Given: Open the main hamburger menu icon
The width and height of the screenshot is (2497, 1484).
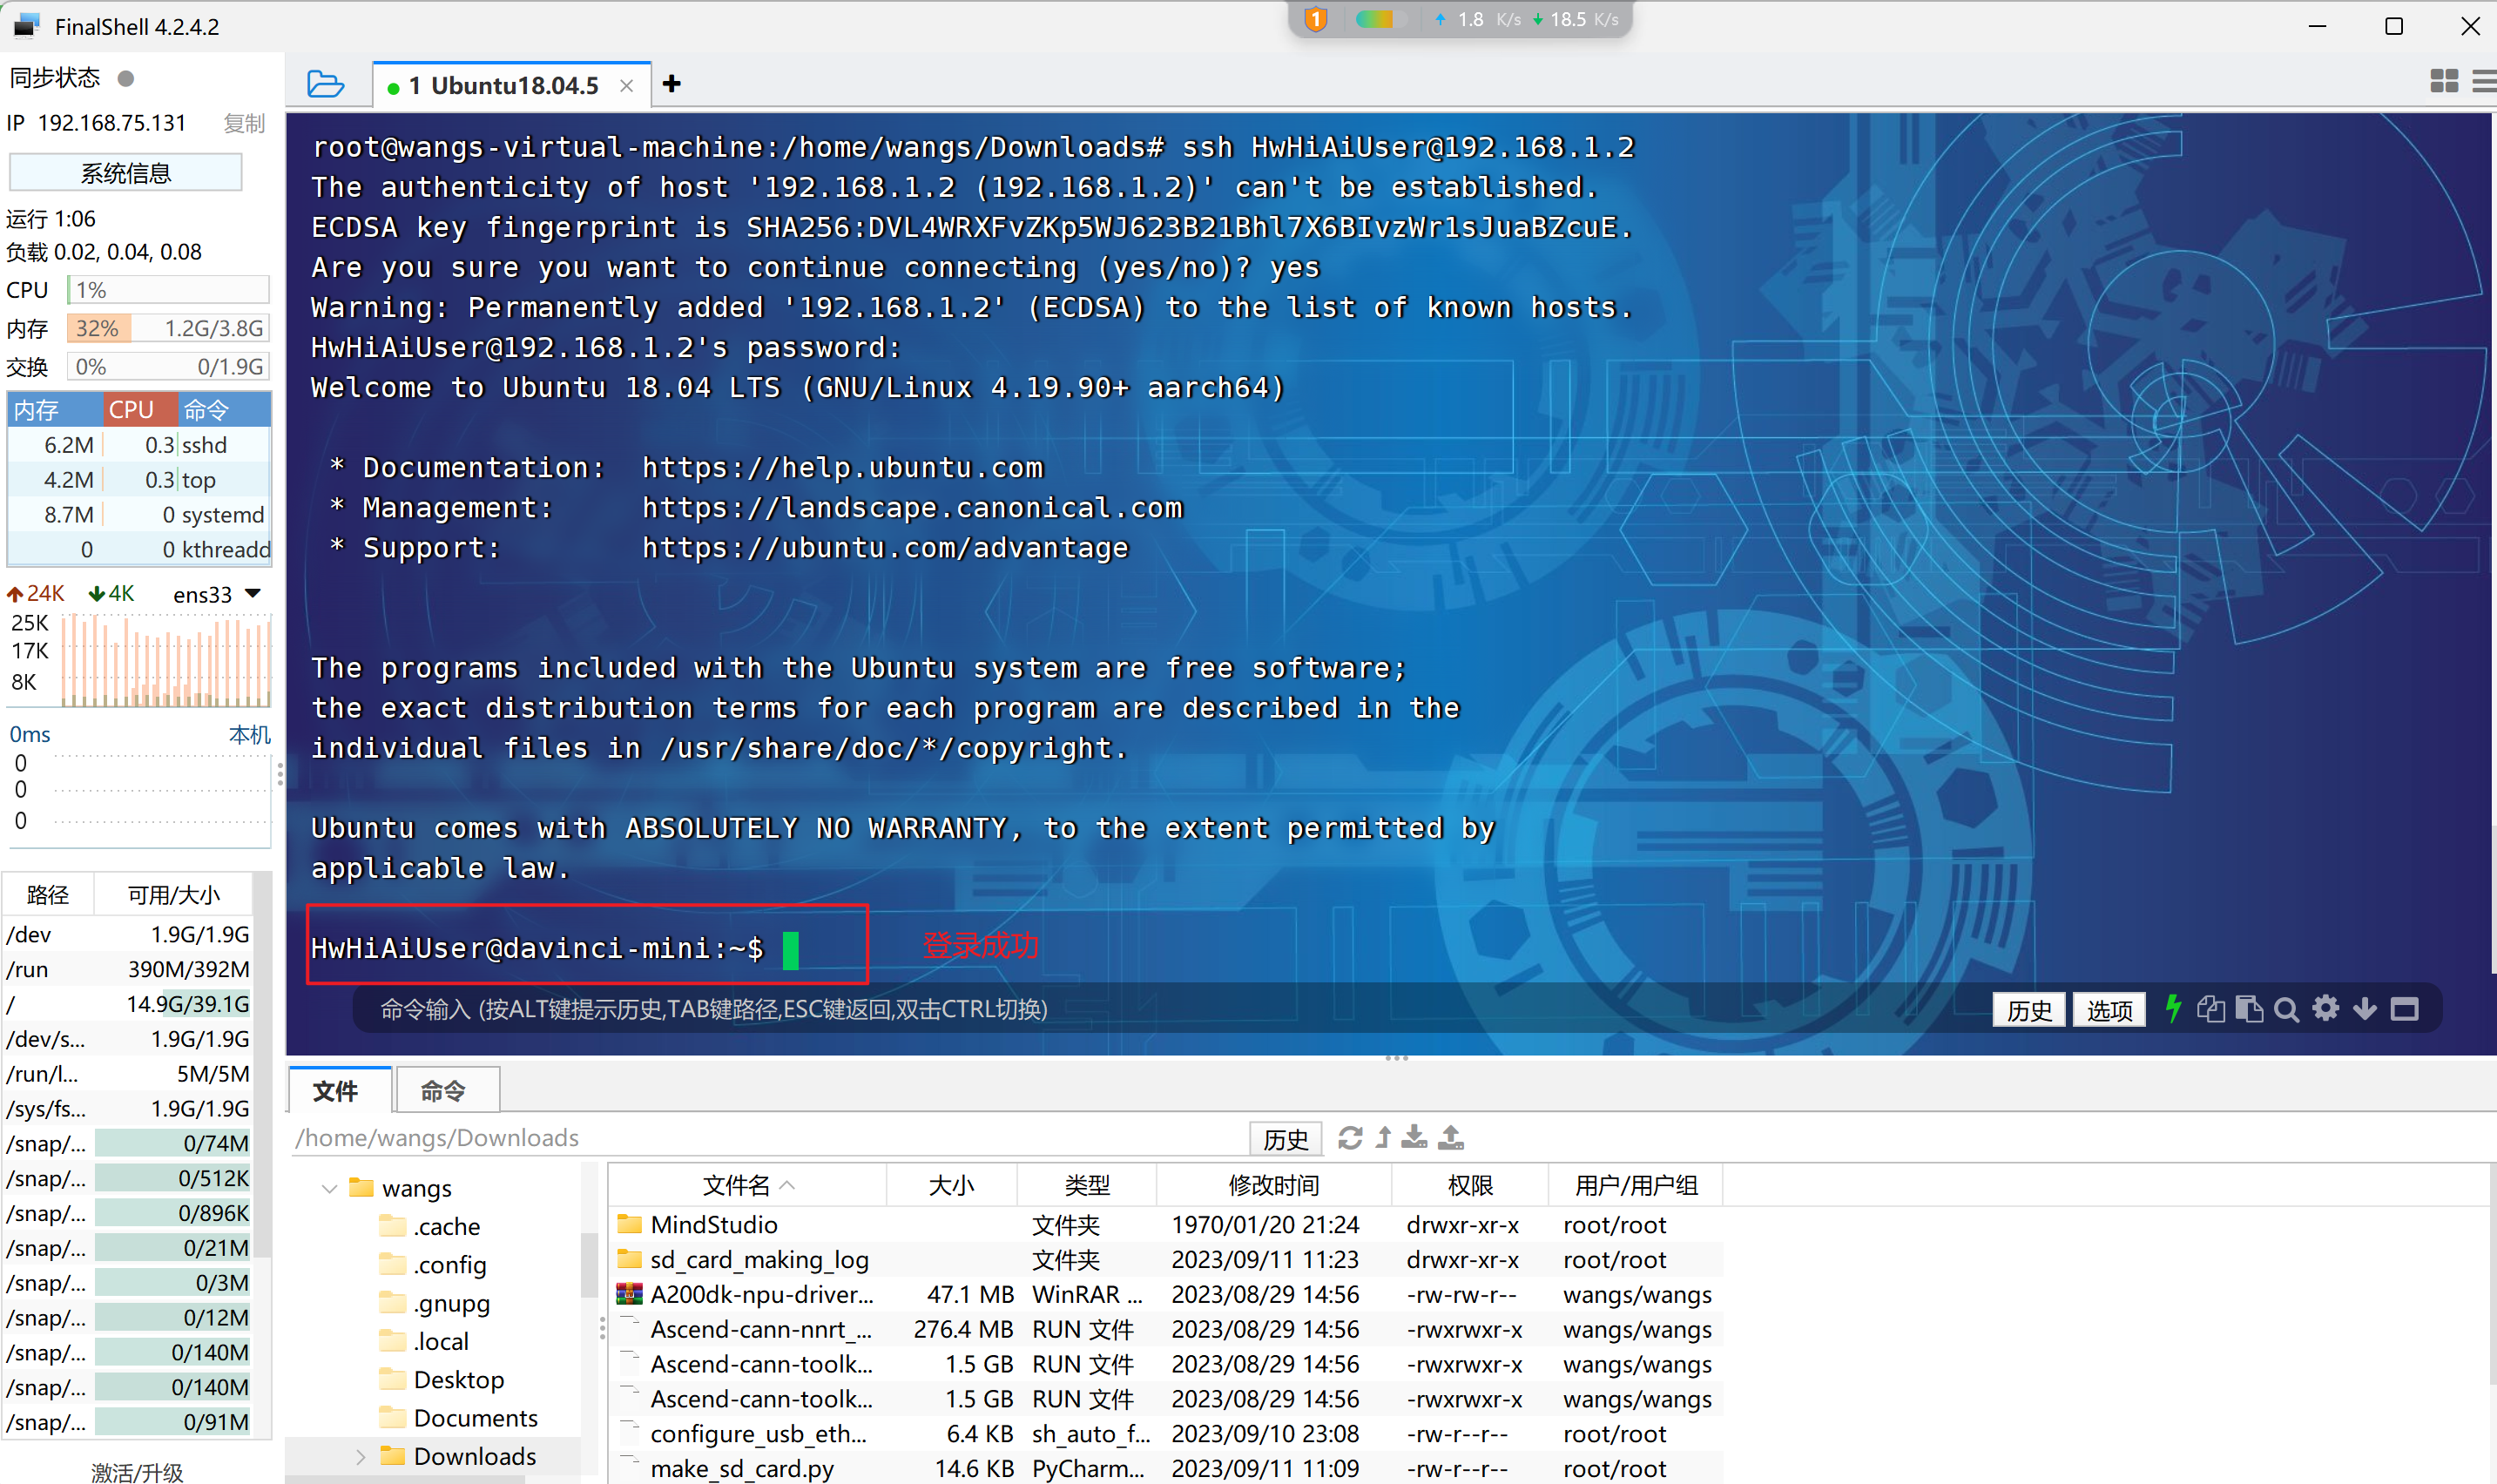Looking at the screenshot, I should pyautogui.click(x=2484, y=82).
